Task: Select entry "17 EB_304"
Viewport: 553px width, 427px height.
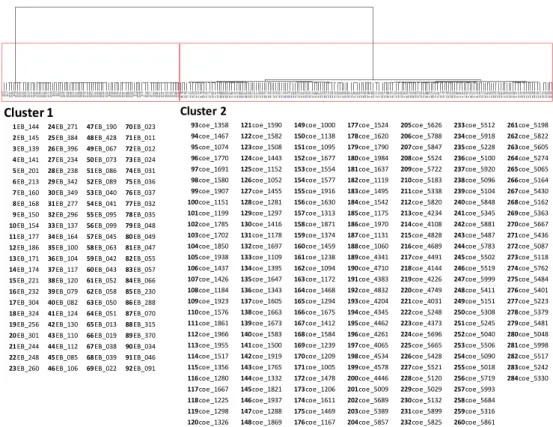Action: click(x=24, y=303)
